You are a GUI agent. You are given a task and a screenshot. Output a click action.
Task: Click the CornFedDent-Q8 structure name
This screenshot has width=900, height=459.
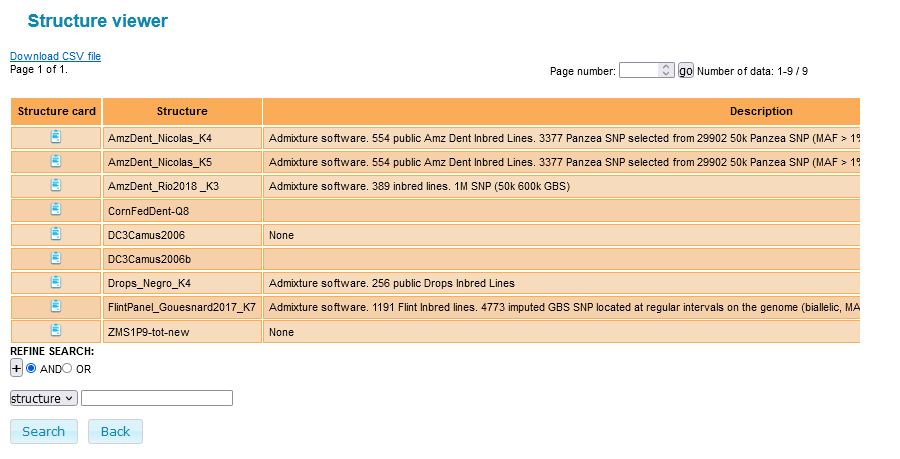(148, 211)
